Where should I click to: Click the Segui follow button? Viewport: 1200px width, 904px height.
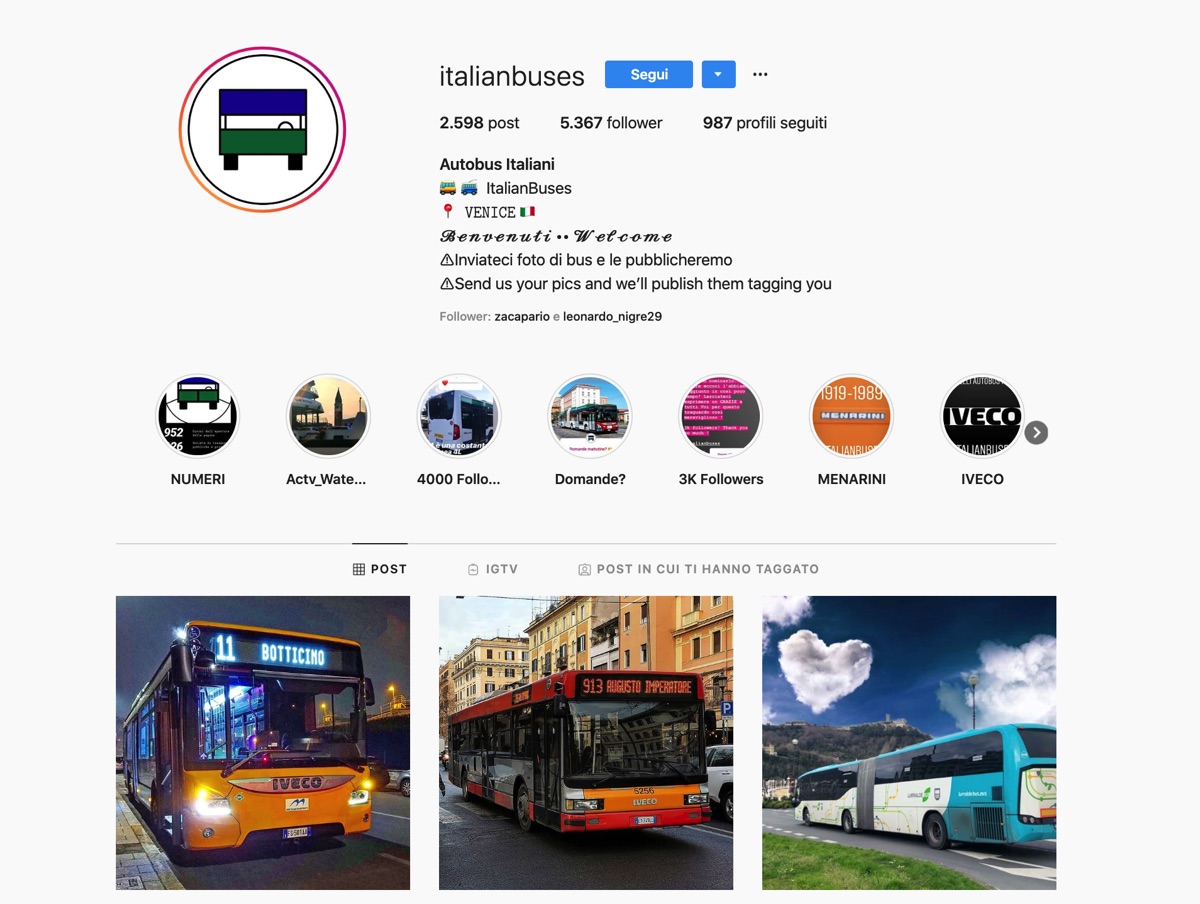point(649,75)
